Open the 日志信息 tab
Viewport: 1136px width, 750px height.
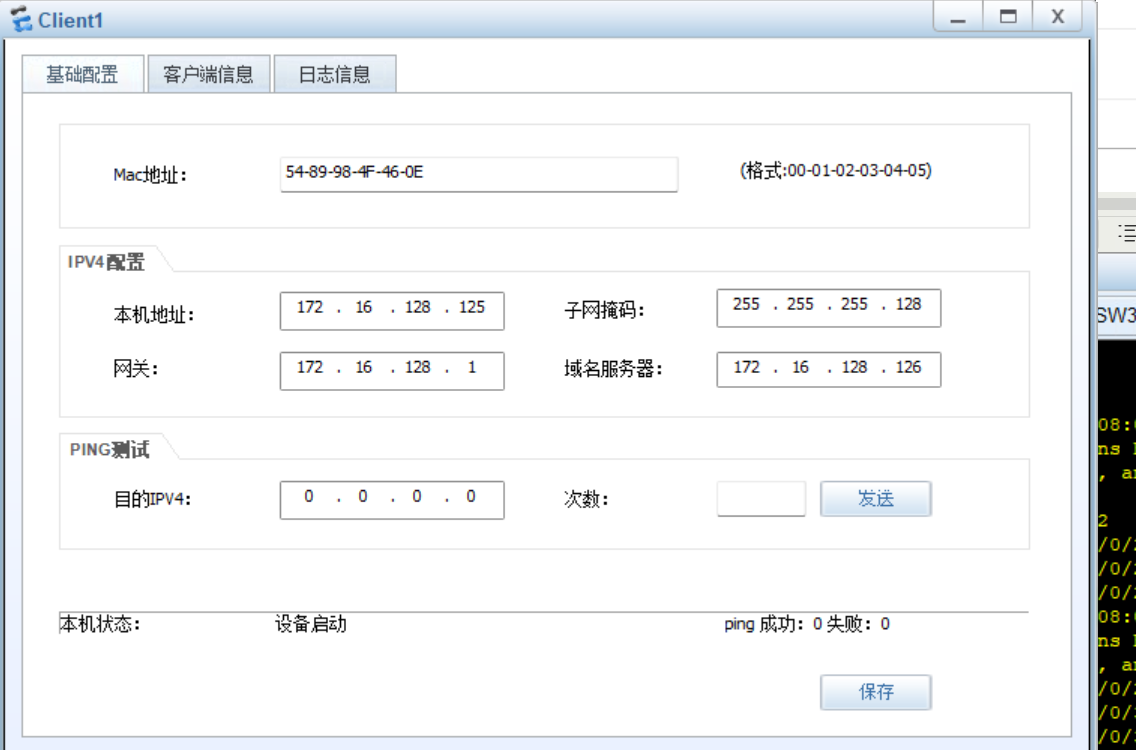335,74
